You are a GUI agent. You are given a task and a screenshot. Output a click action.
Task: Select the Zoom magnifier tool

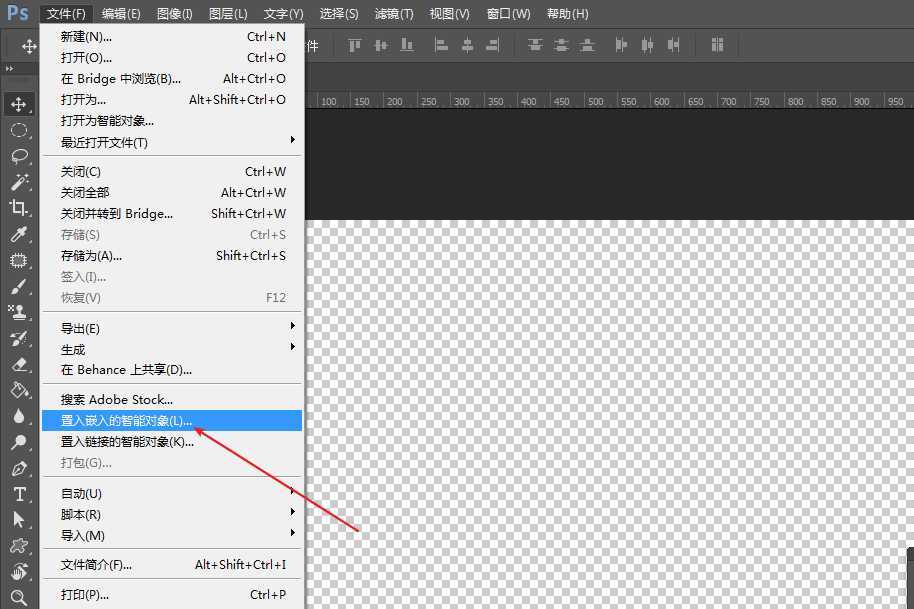pos(19,598)
